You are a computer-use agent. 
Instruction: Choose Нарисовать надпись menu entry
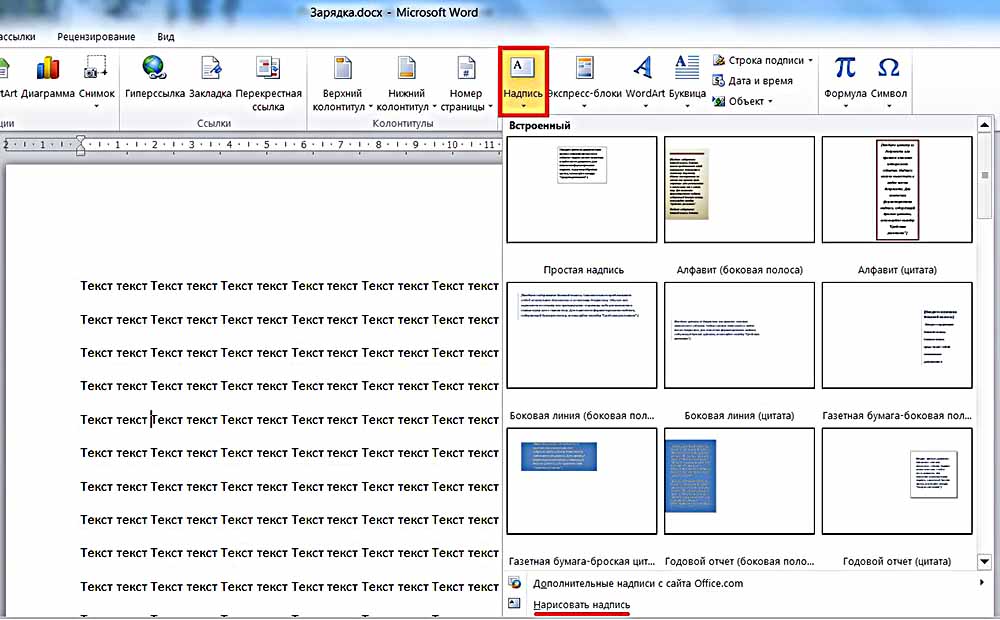pyautogui.click(x=581, y=605)
